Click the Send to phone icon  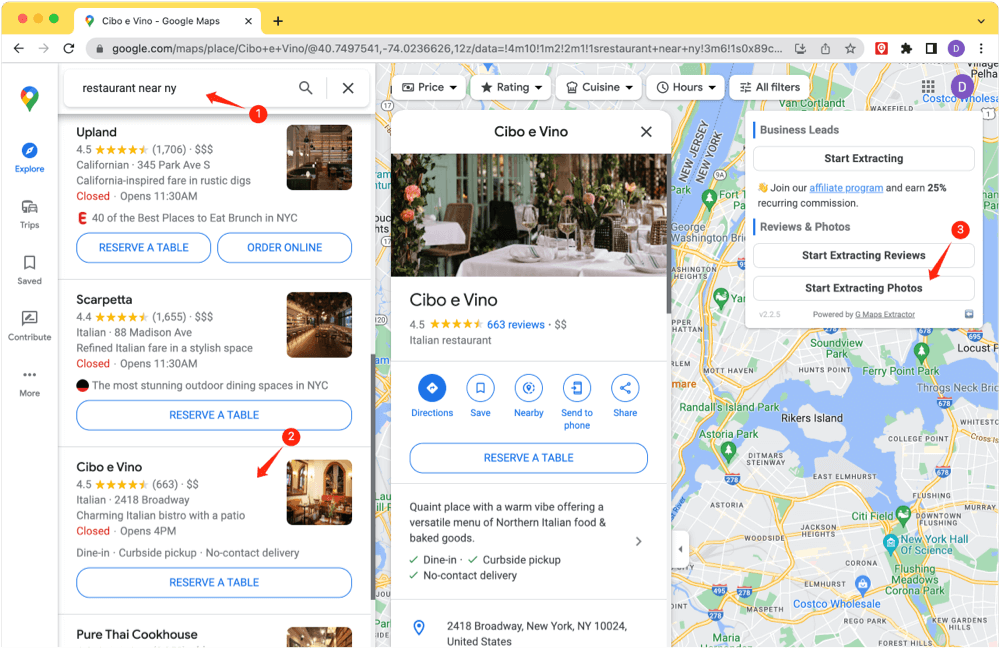click(577, 388)
